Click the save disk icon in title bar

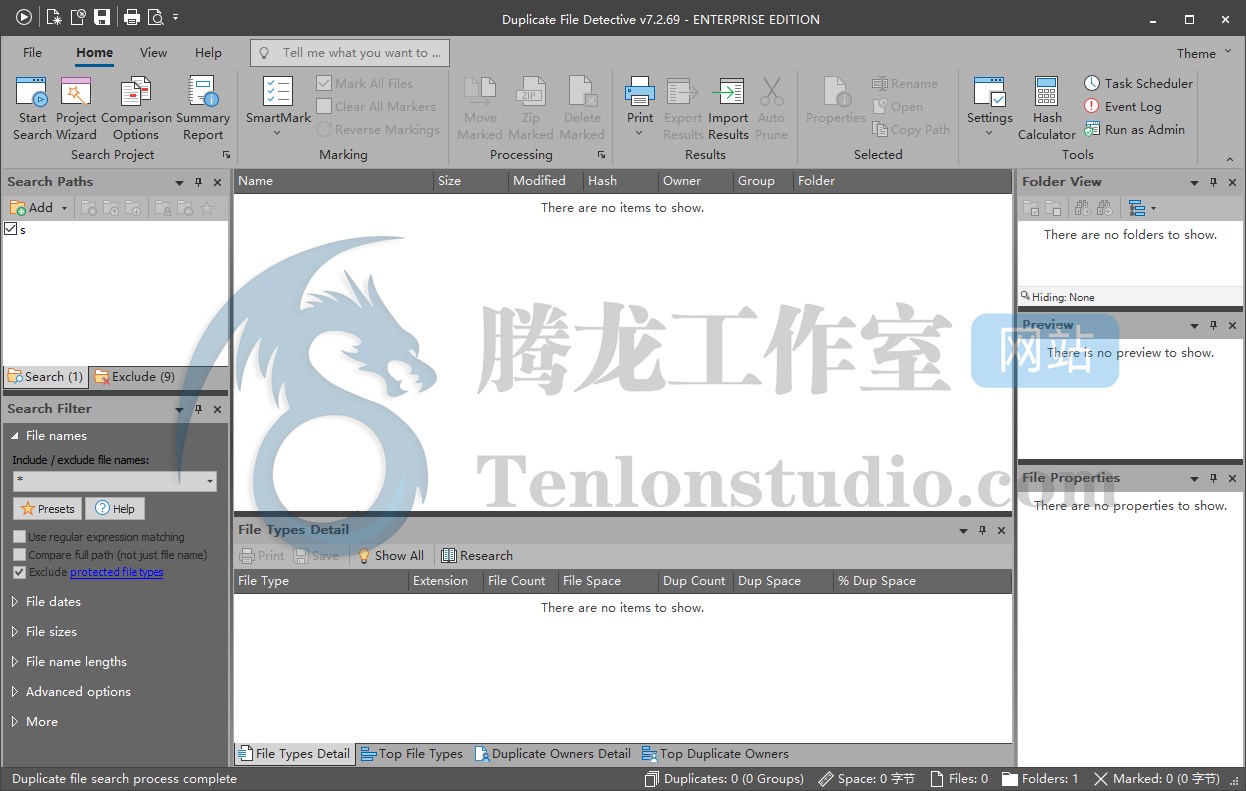(102, 16)
